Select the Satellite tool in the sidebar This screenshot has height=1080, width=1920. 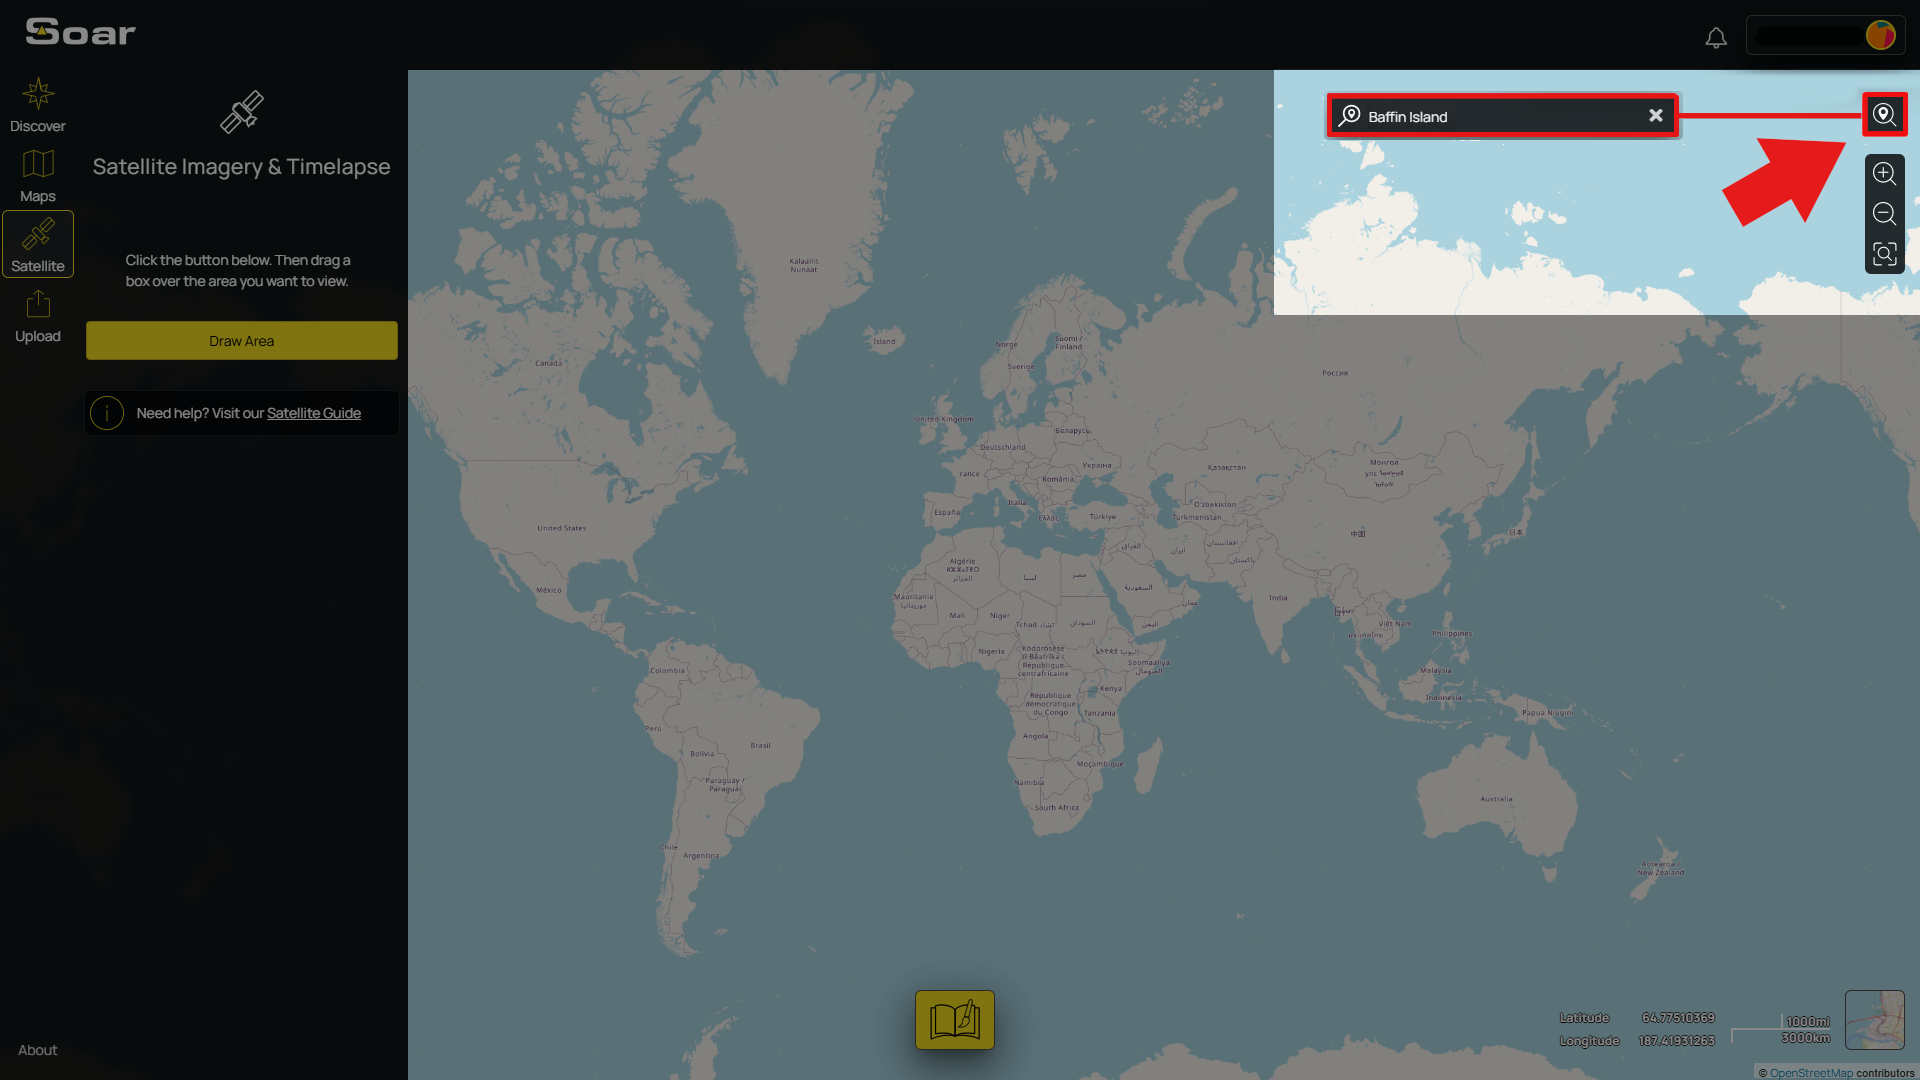click(38, 243)
